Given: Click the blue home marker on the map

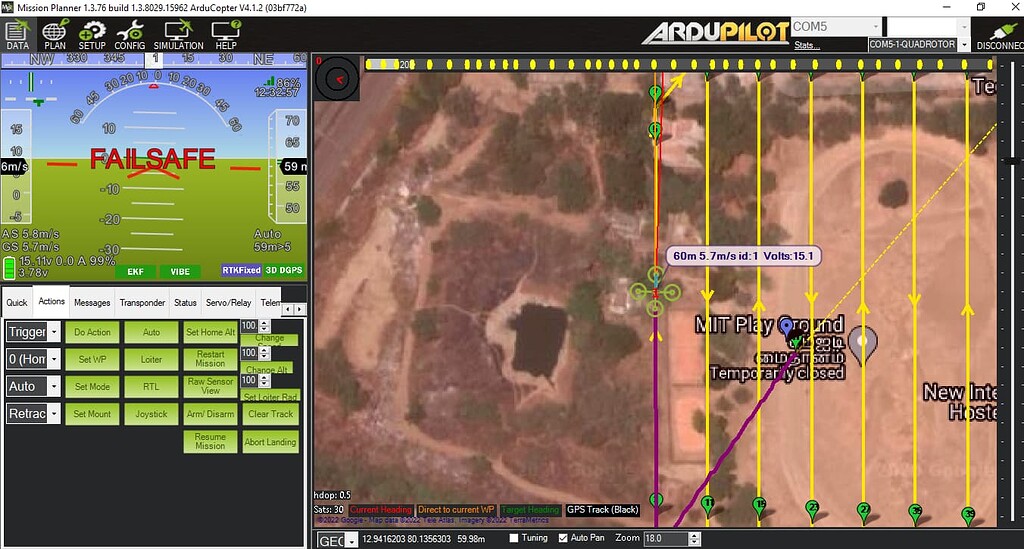Looking at the screenshot, I should coord(786,328).
